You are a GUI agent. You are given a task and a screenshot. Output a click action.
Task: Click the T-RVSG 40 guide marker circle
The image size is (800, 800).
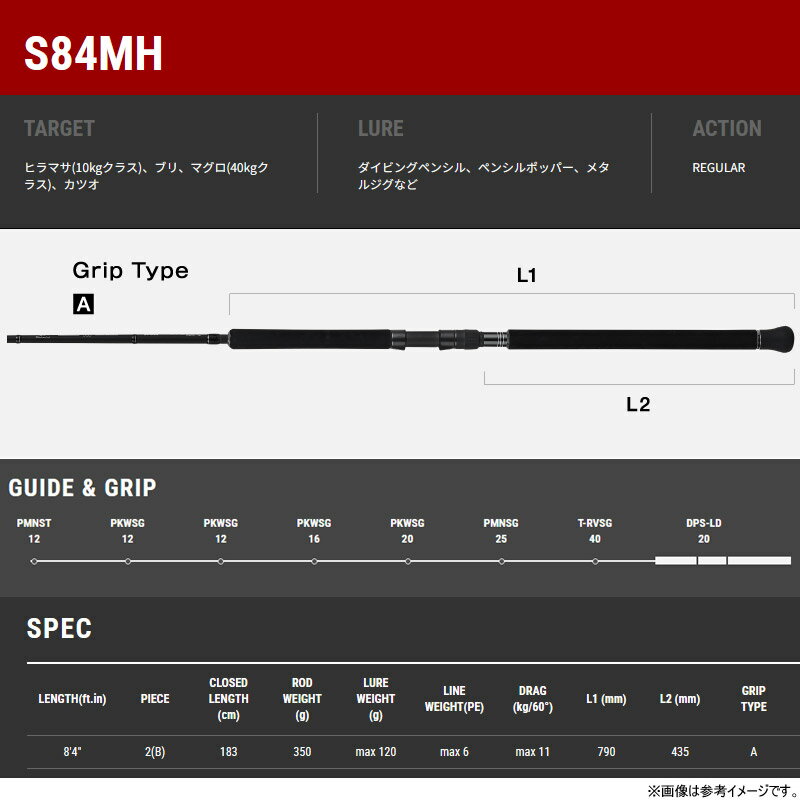click(x=595, y=561)
